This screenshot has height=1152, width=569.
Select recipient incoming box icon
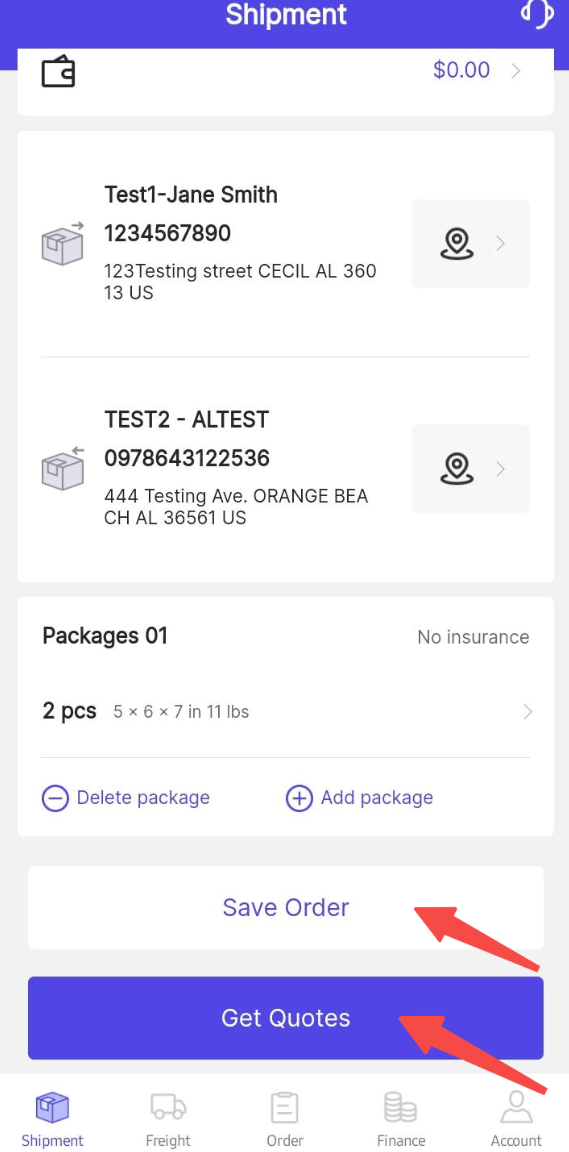point(62,468)
